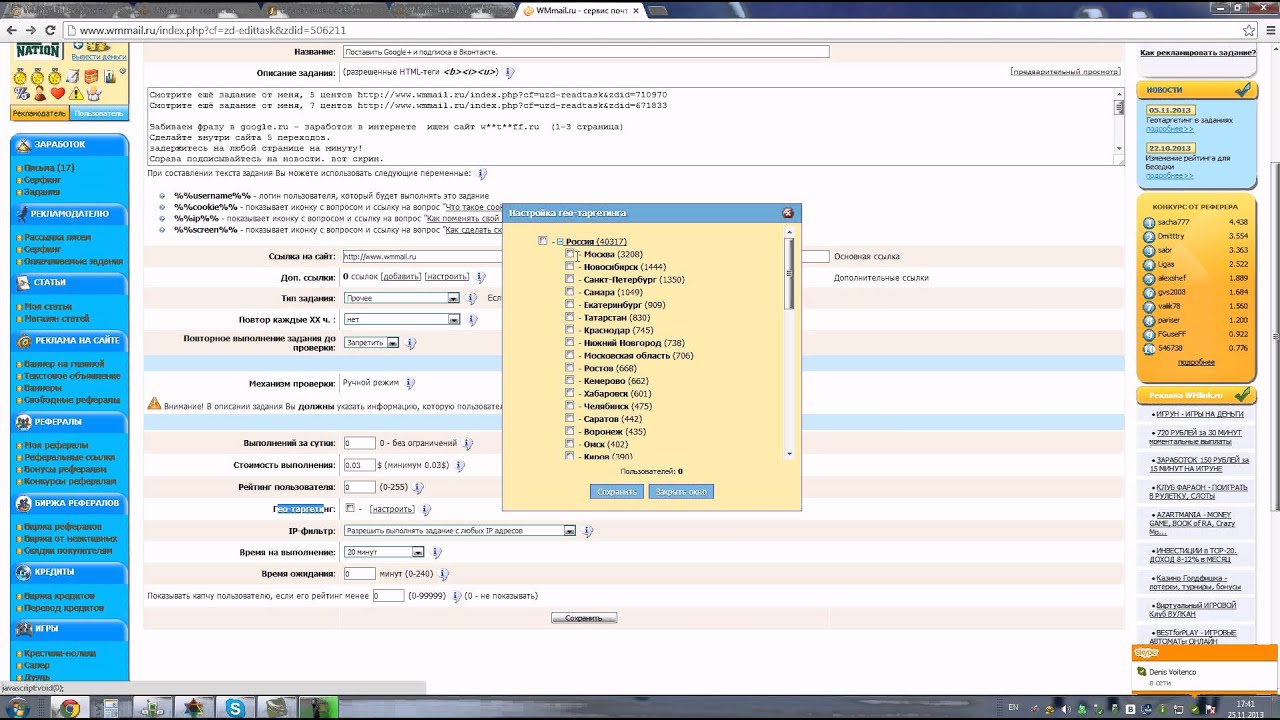Click the percent icon in sidebar toolbar
1280x720 pixels.
point(21,94)
